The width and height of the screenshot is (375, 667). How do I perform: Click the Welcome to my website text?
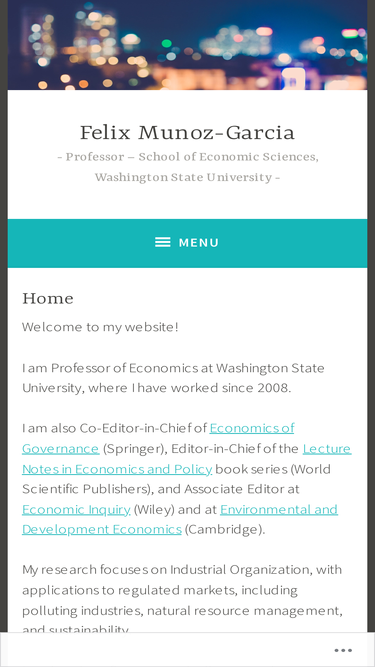pos(100,327)
